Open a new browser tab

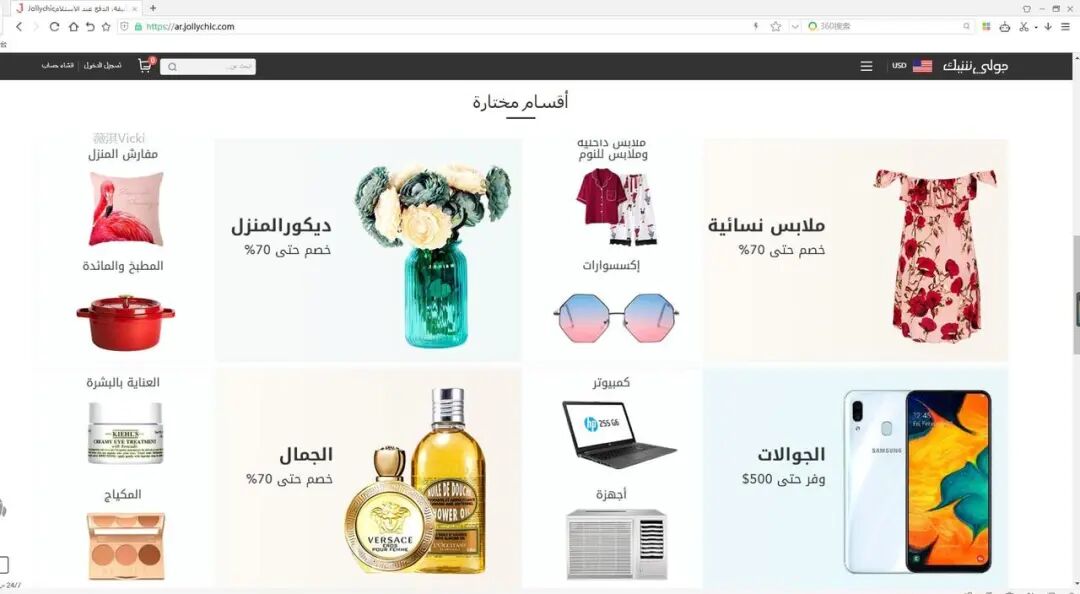pyautogui.click(x=153, y=8)
